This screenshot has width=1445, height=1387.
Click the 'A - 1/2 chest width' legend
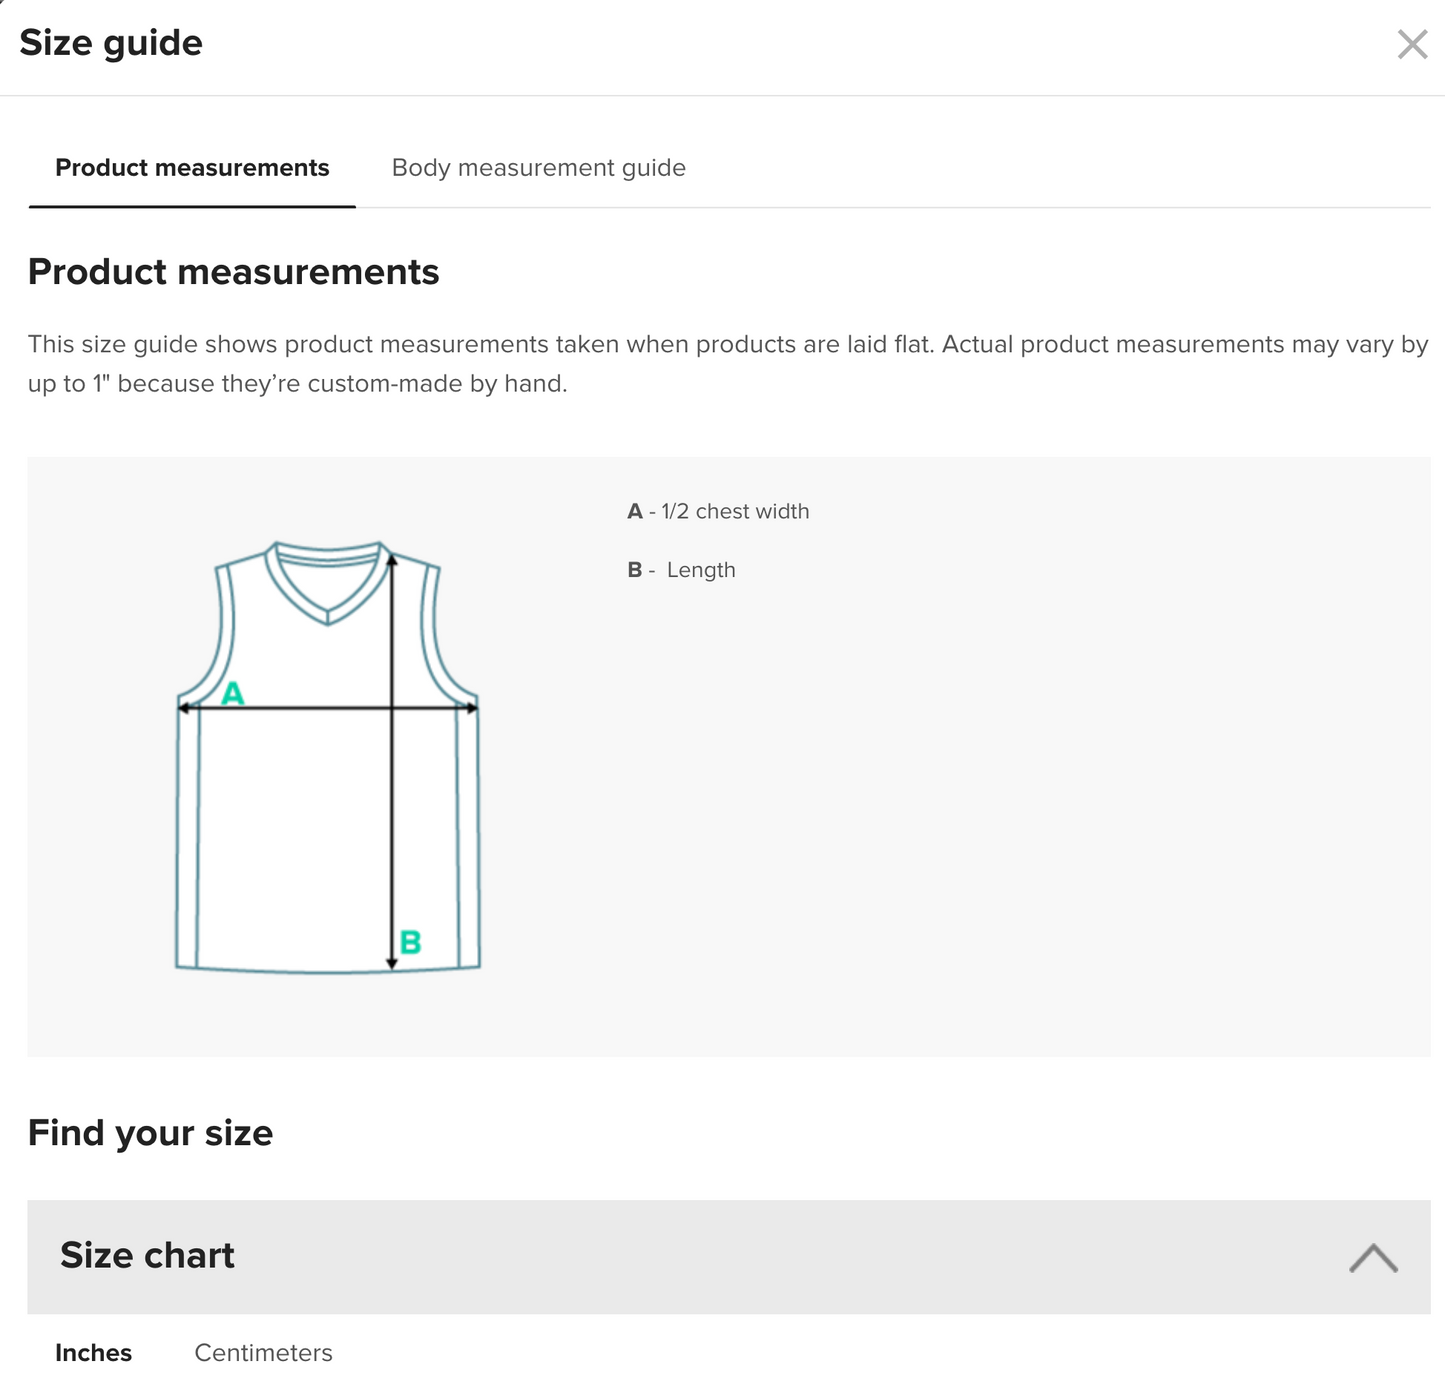718,511
